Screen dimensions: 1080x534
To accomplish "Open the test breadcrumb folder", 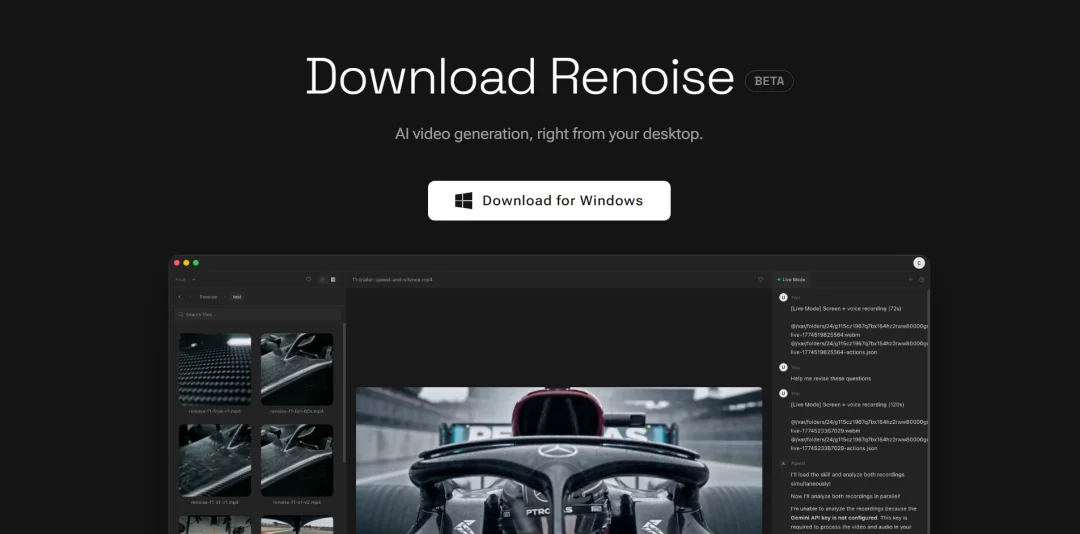I will [x=237, y=297].
